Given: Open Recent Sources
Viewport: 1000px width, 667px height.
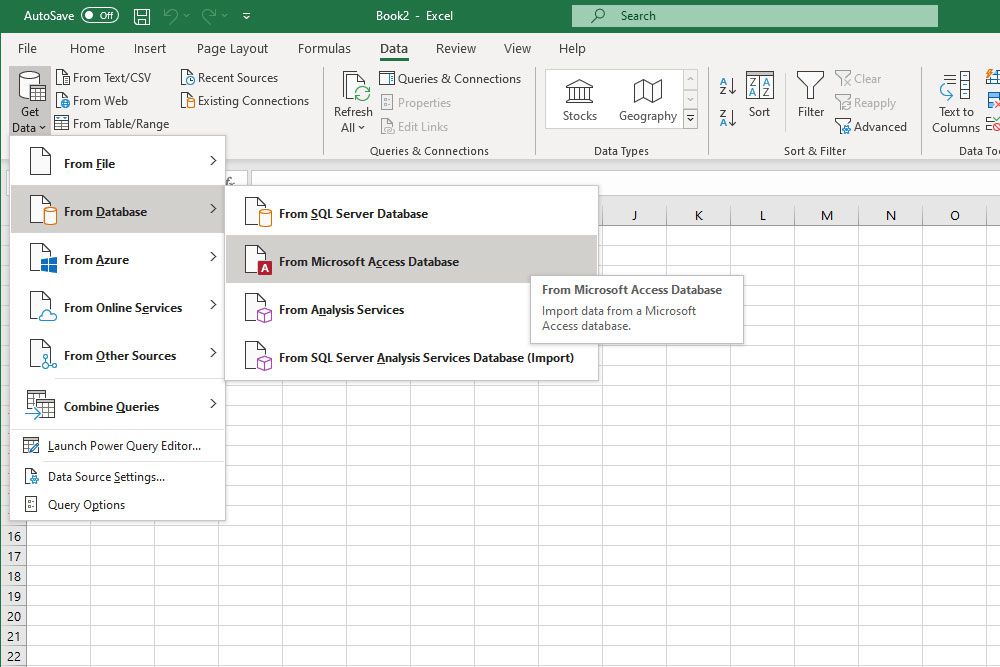Looking at the screenshot, I should coord(230,78).
